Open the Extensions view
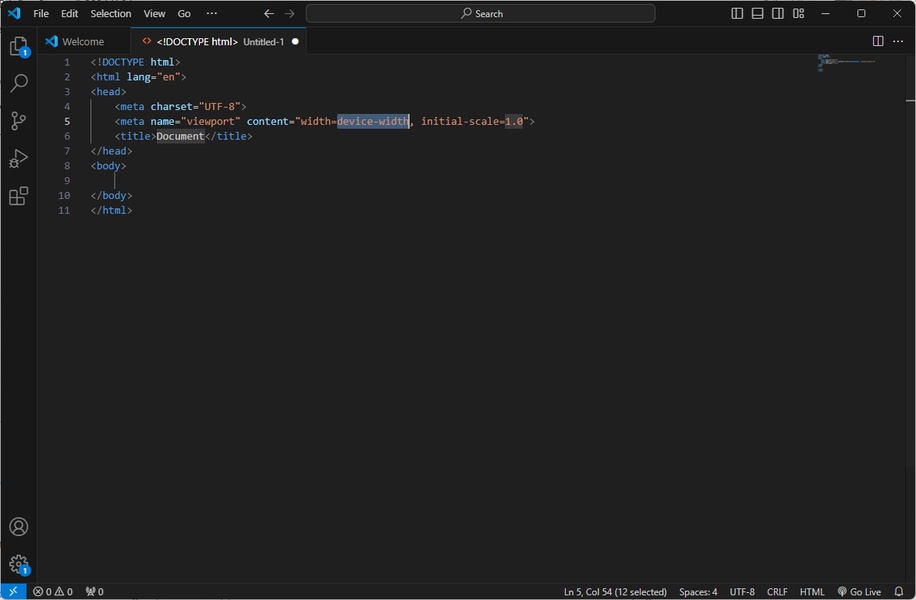Screen dimensions: 916x600 click(x=18, y=197)
